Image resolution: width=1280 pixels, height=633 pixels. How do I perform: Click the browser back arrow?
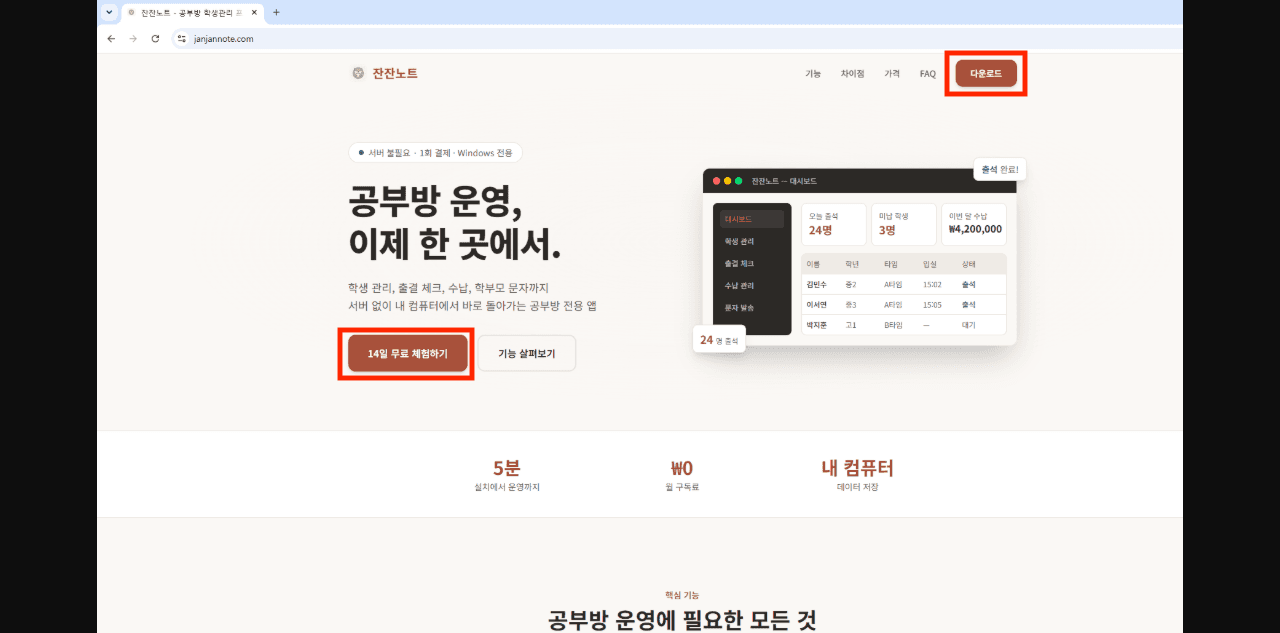pos(111,39)
